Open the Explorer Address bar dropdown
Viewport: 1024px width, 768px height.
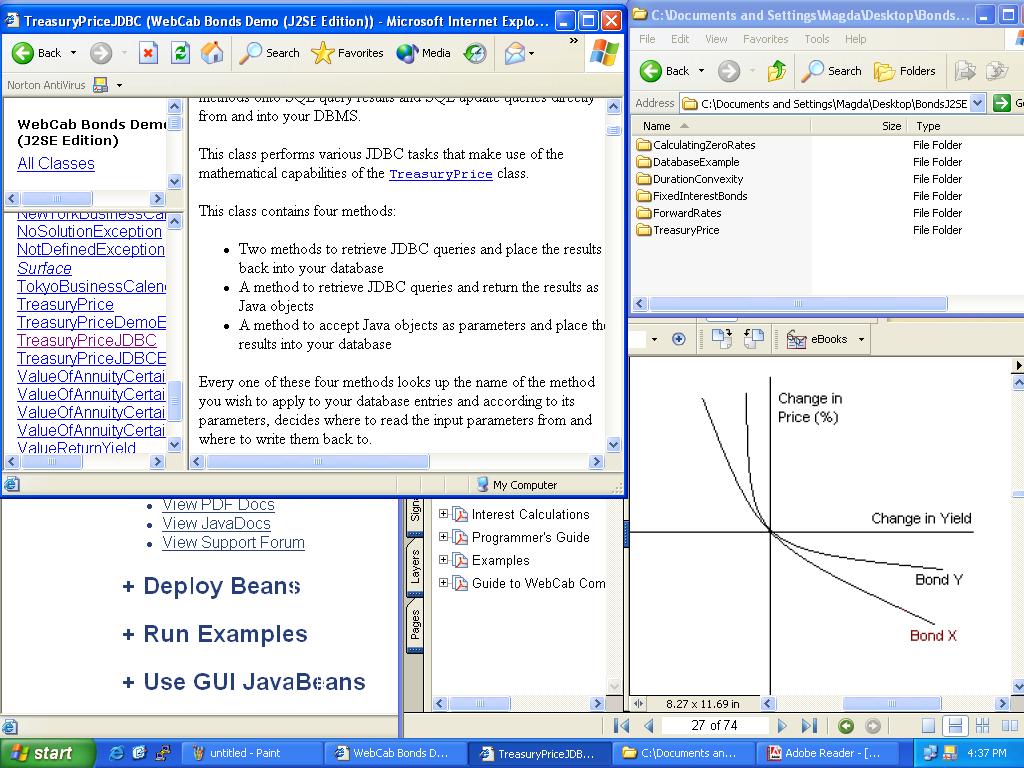[978, 103]
